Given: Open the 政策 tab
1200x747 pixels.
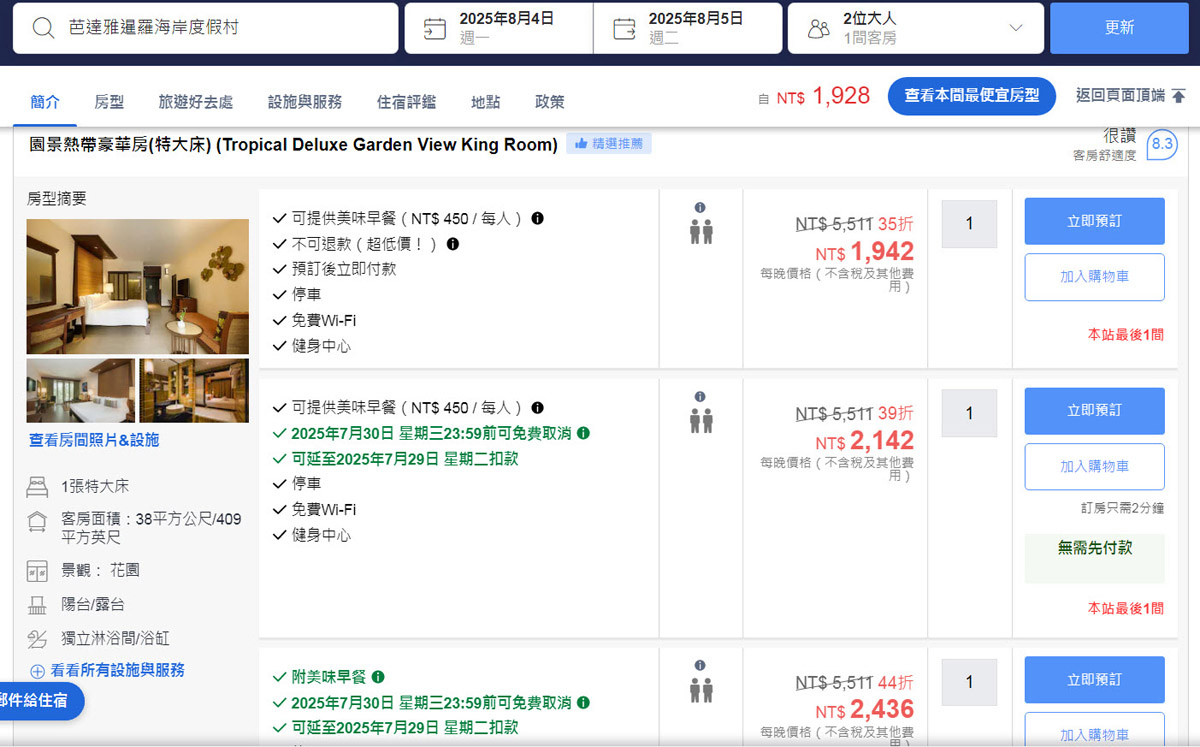Looking at the screenshot, I should (x=550, y=102).
